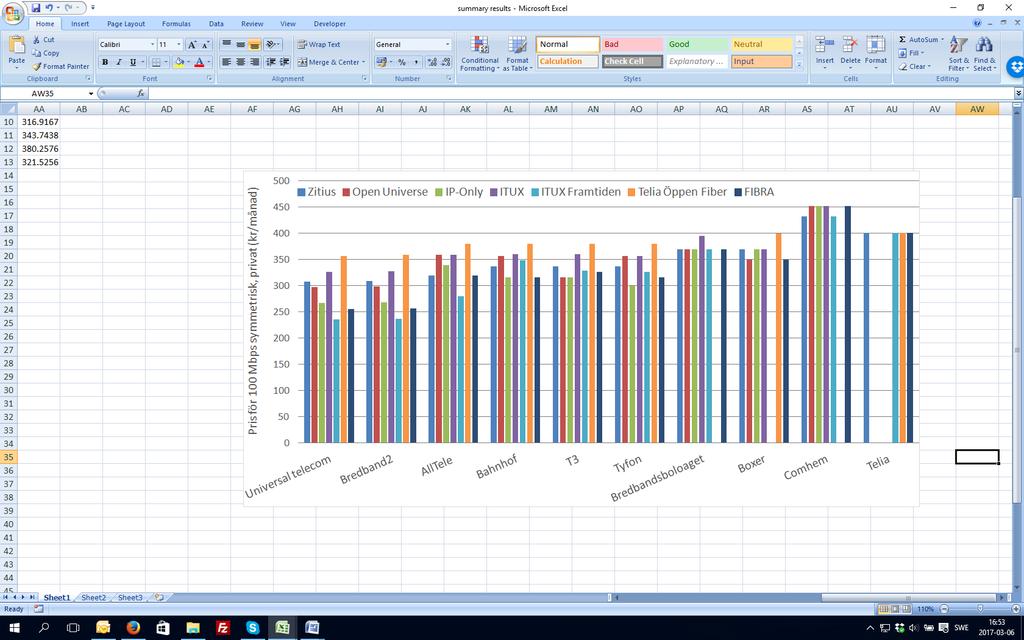Cut the selection with the scissors icon
The width and height of the screenshot is (1024, 640).
pos(37,40)
